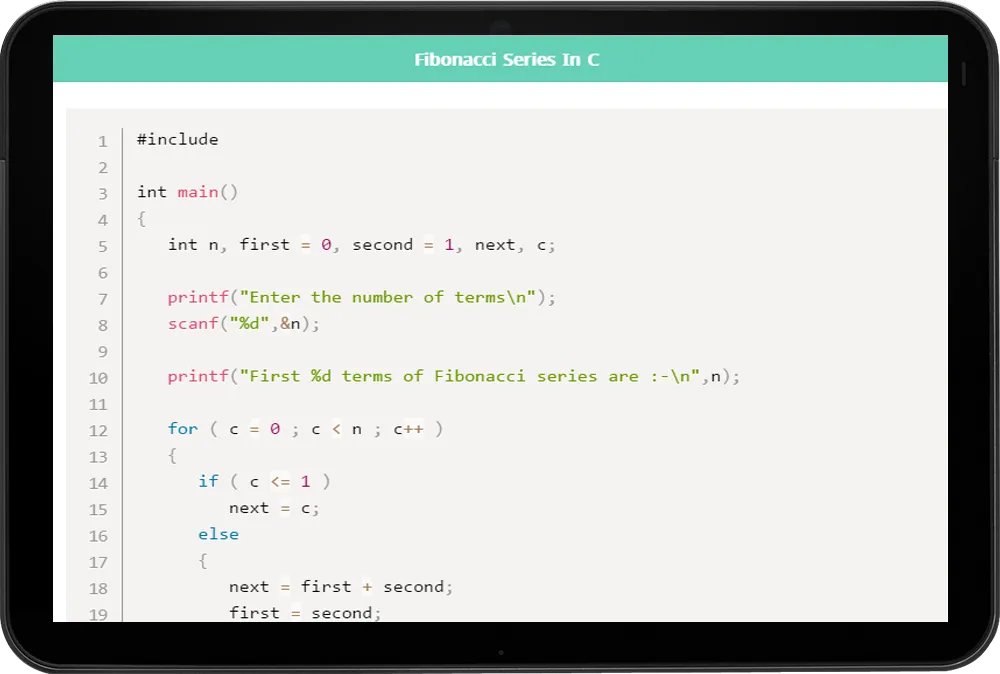This screenshot has width=1000, height=674.
Task: Click the opening brace on line 4
Action: click(x=142, y=218)
